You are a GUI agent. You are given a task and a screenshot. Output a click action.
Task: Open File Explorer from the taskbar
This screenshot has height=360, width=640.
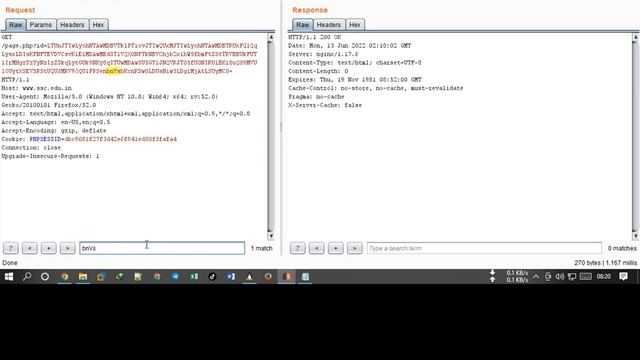(83, 277)
